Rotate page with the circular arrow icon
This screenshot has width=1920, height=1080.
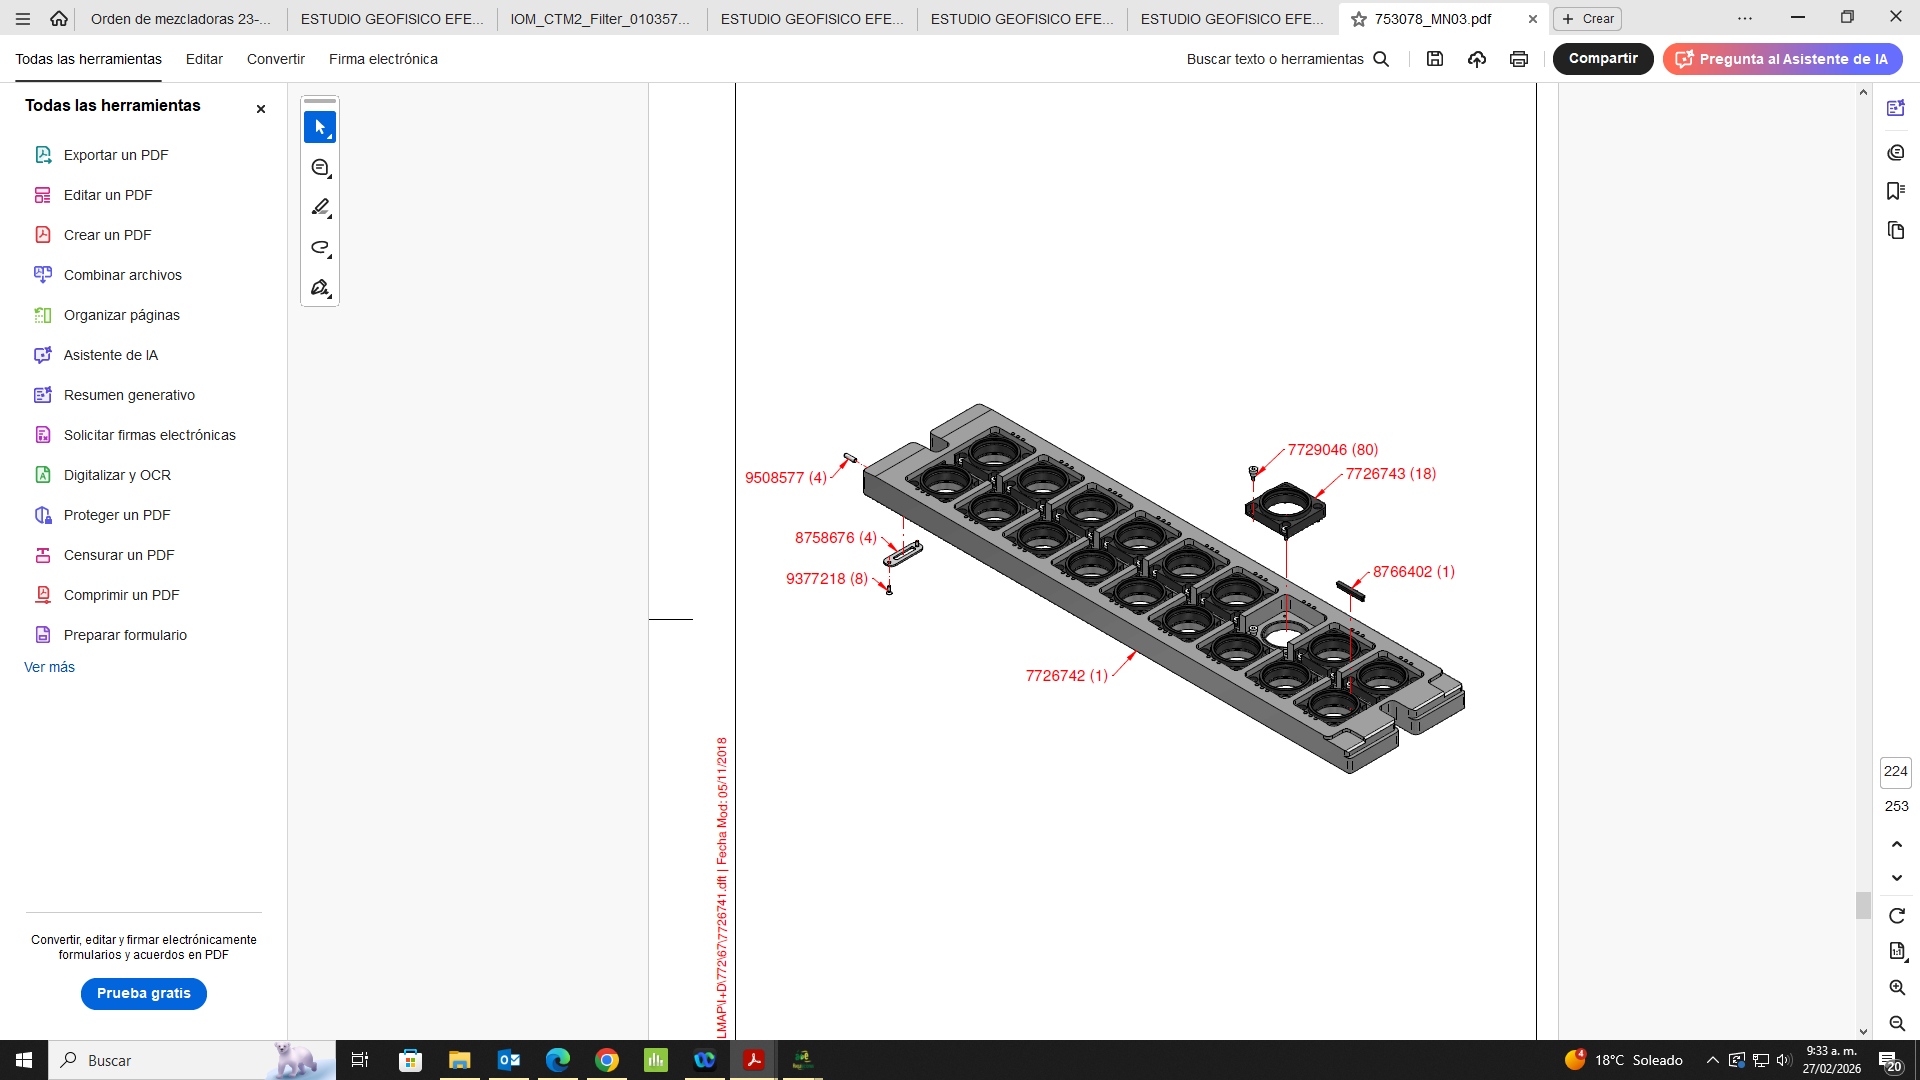pyautogui.click(x=1896, y=916)
